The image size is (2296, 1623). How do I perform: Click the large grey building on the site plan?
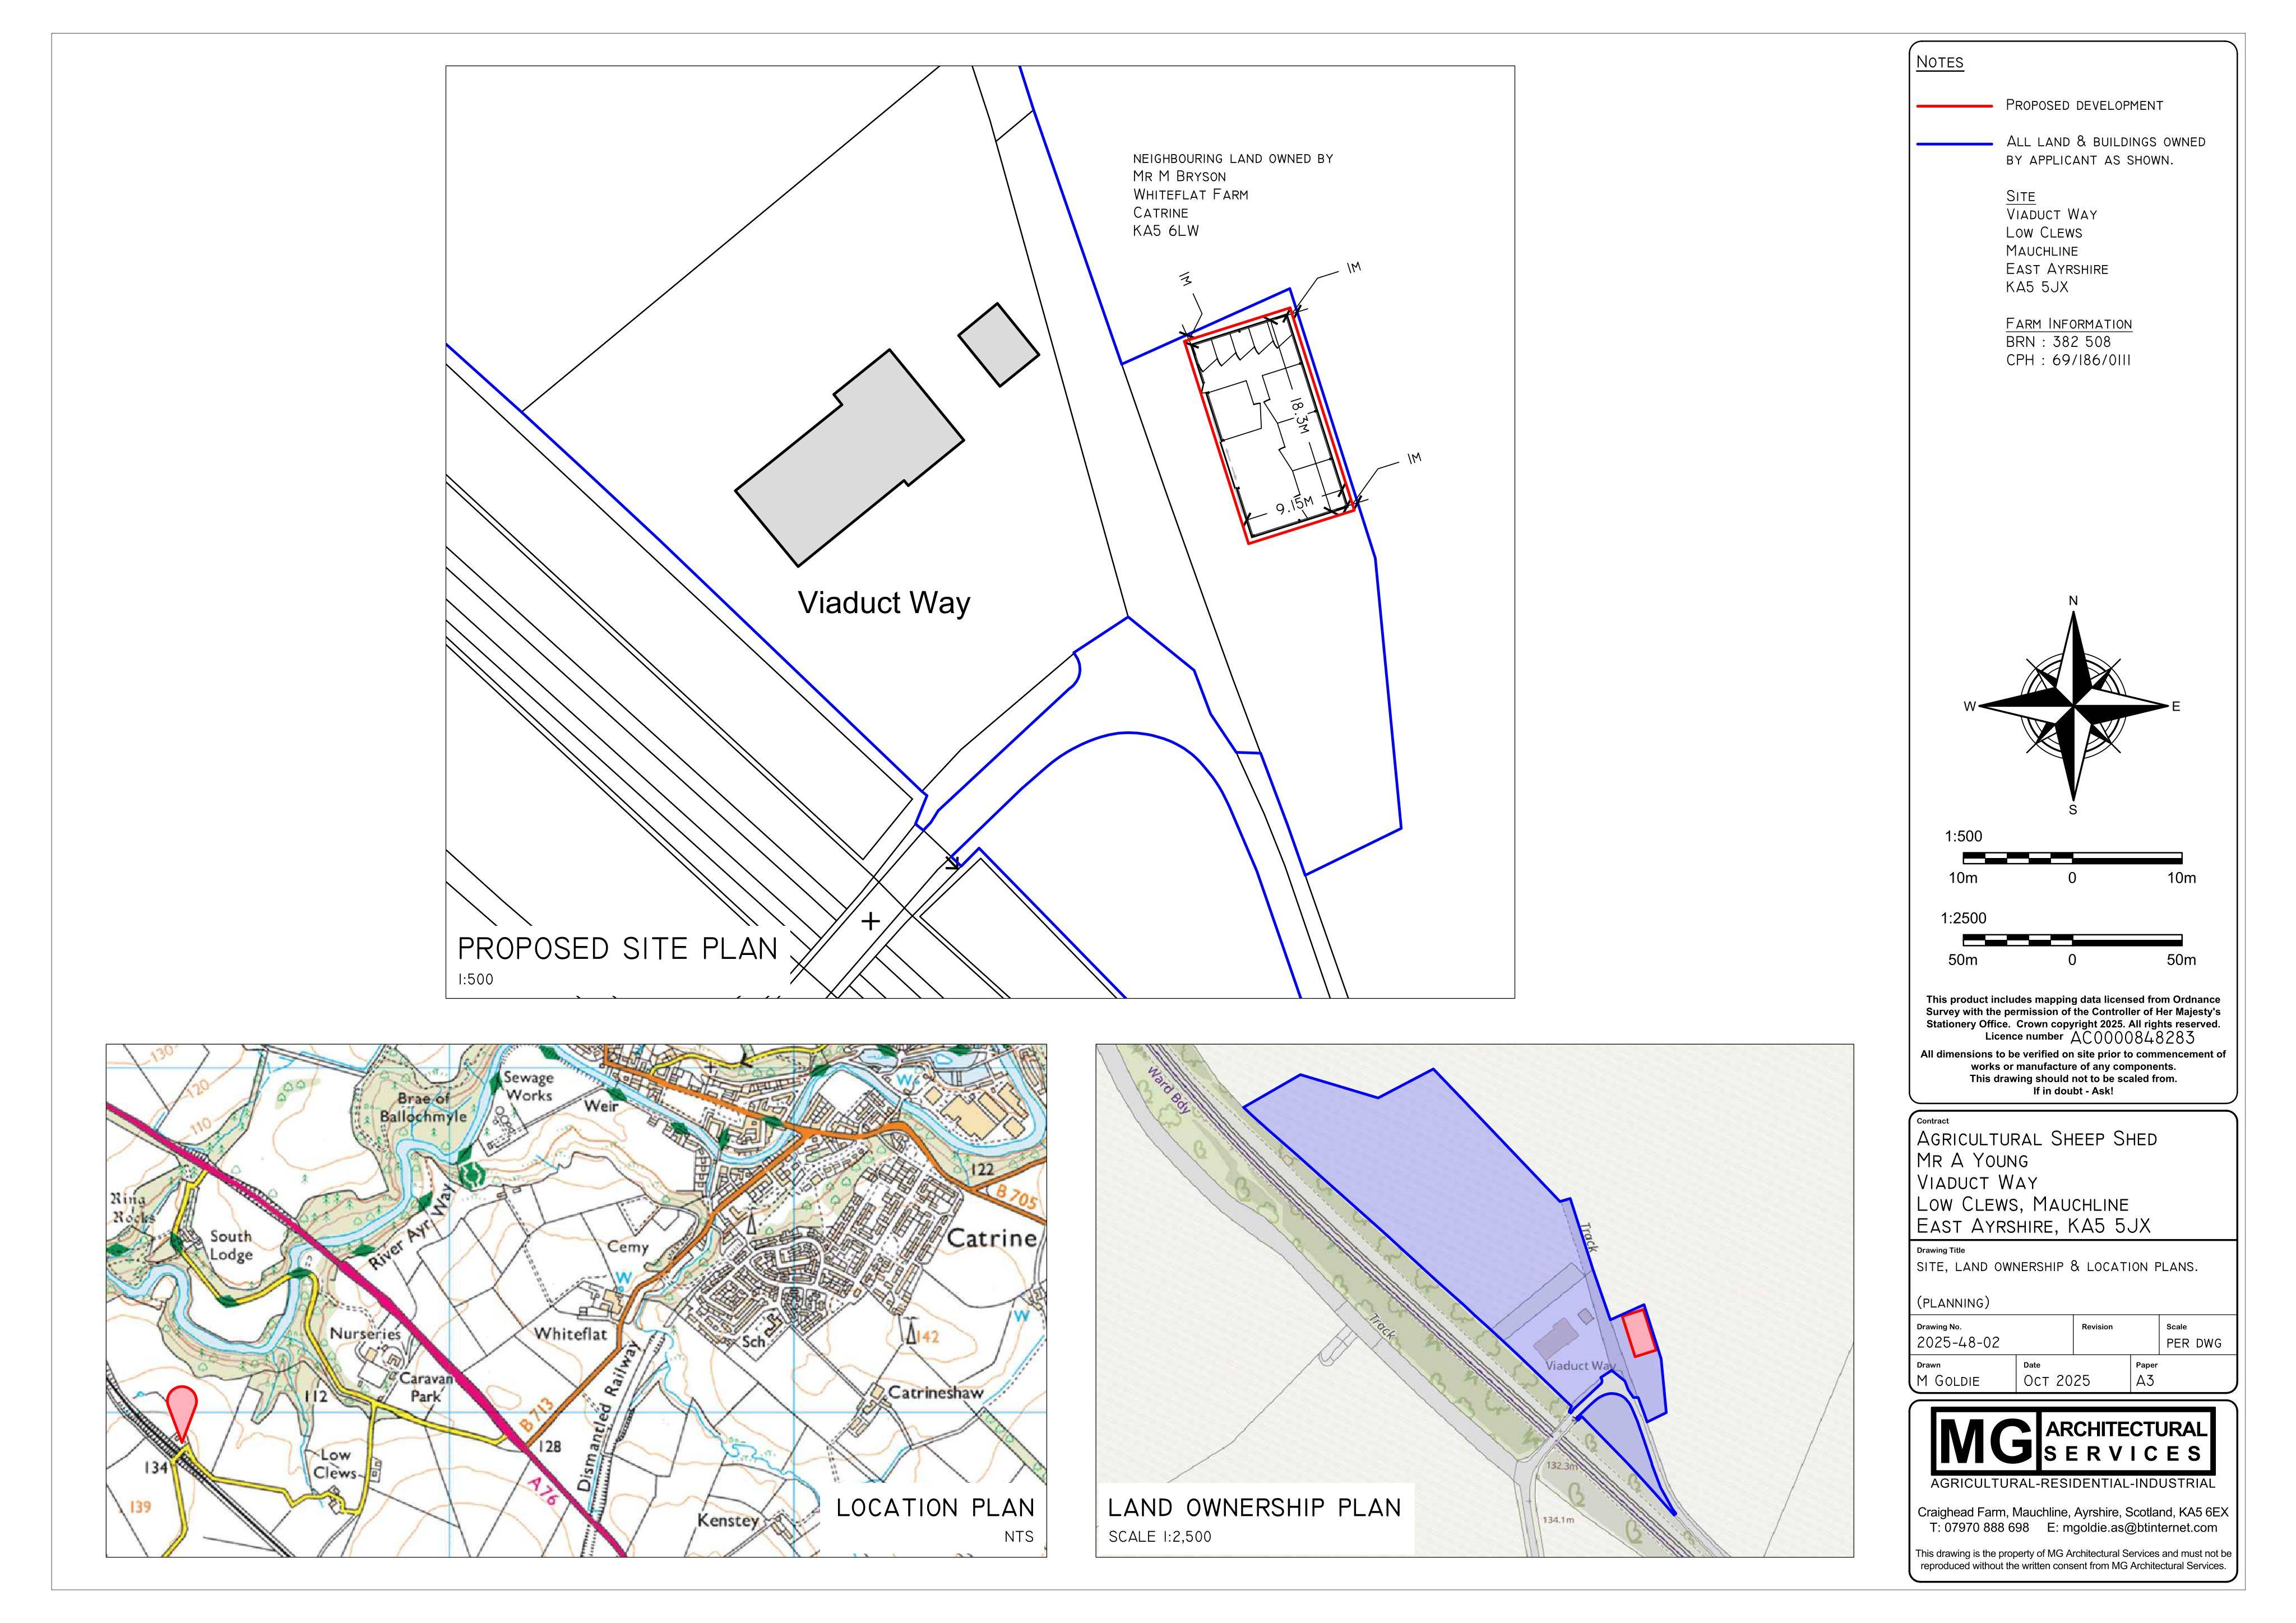[x=850, y=458]
